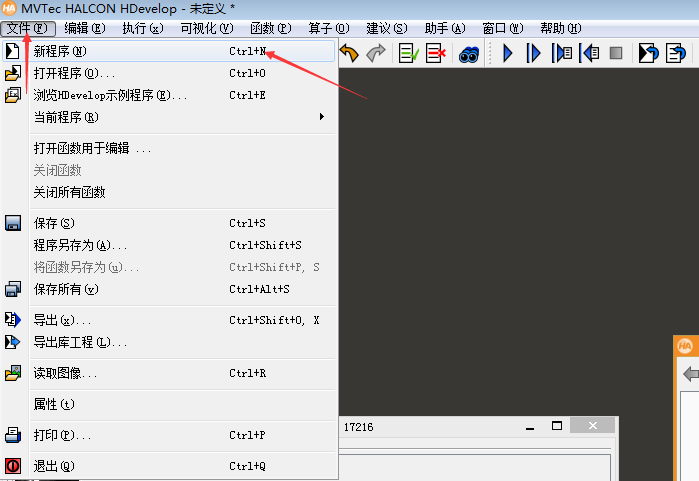
Task: Open the 文件(F) menu
Action: (28, 29)
